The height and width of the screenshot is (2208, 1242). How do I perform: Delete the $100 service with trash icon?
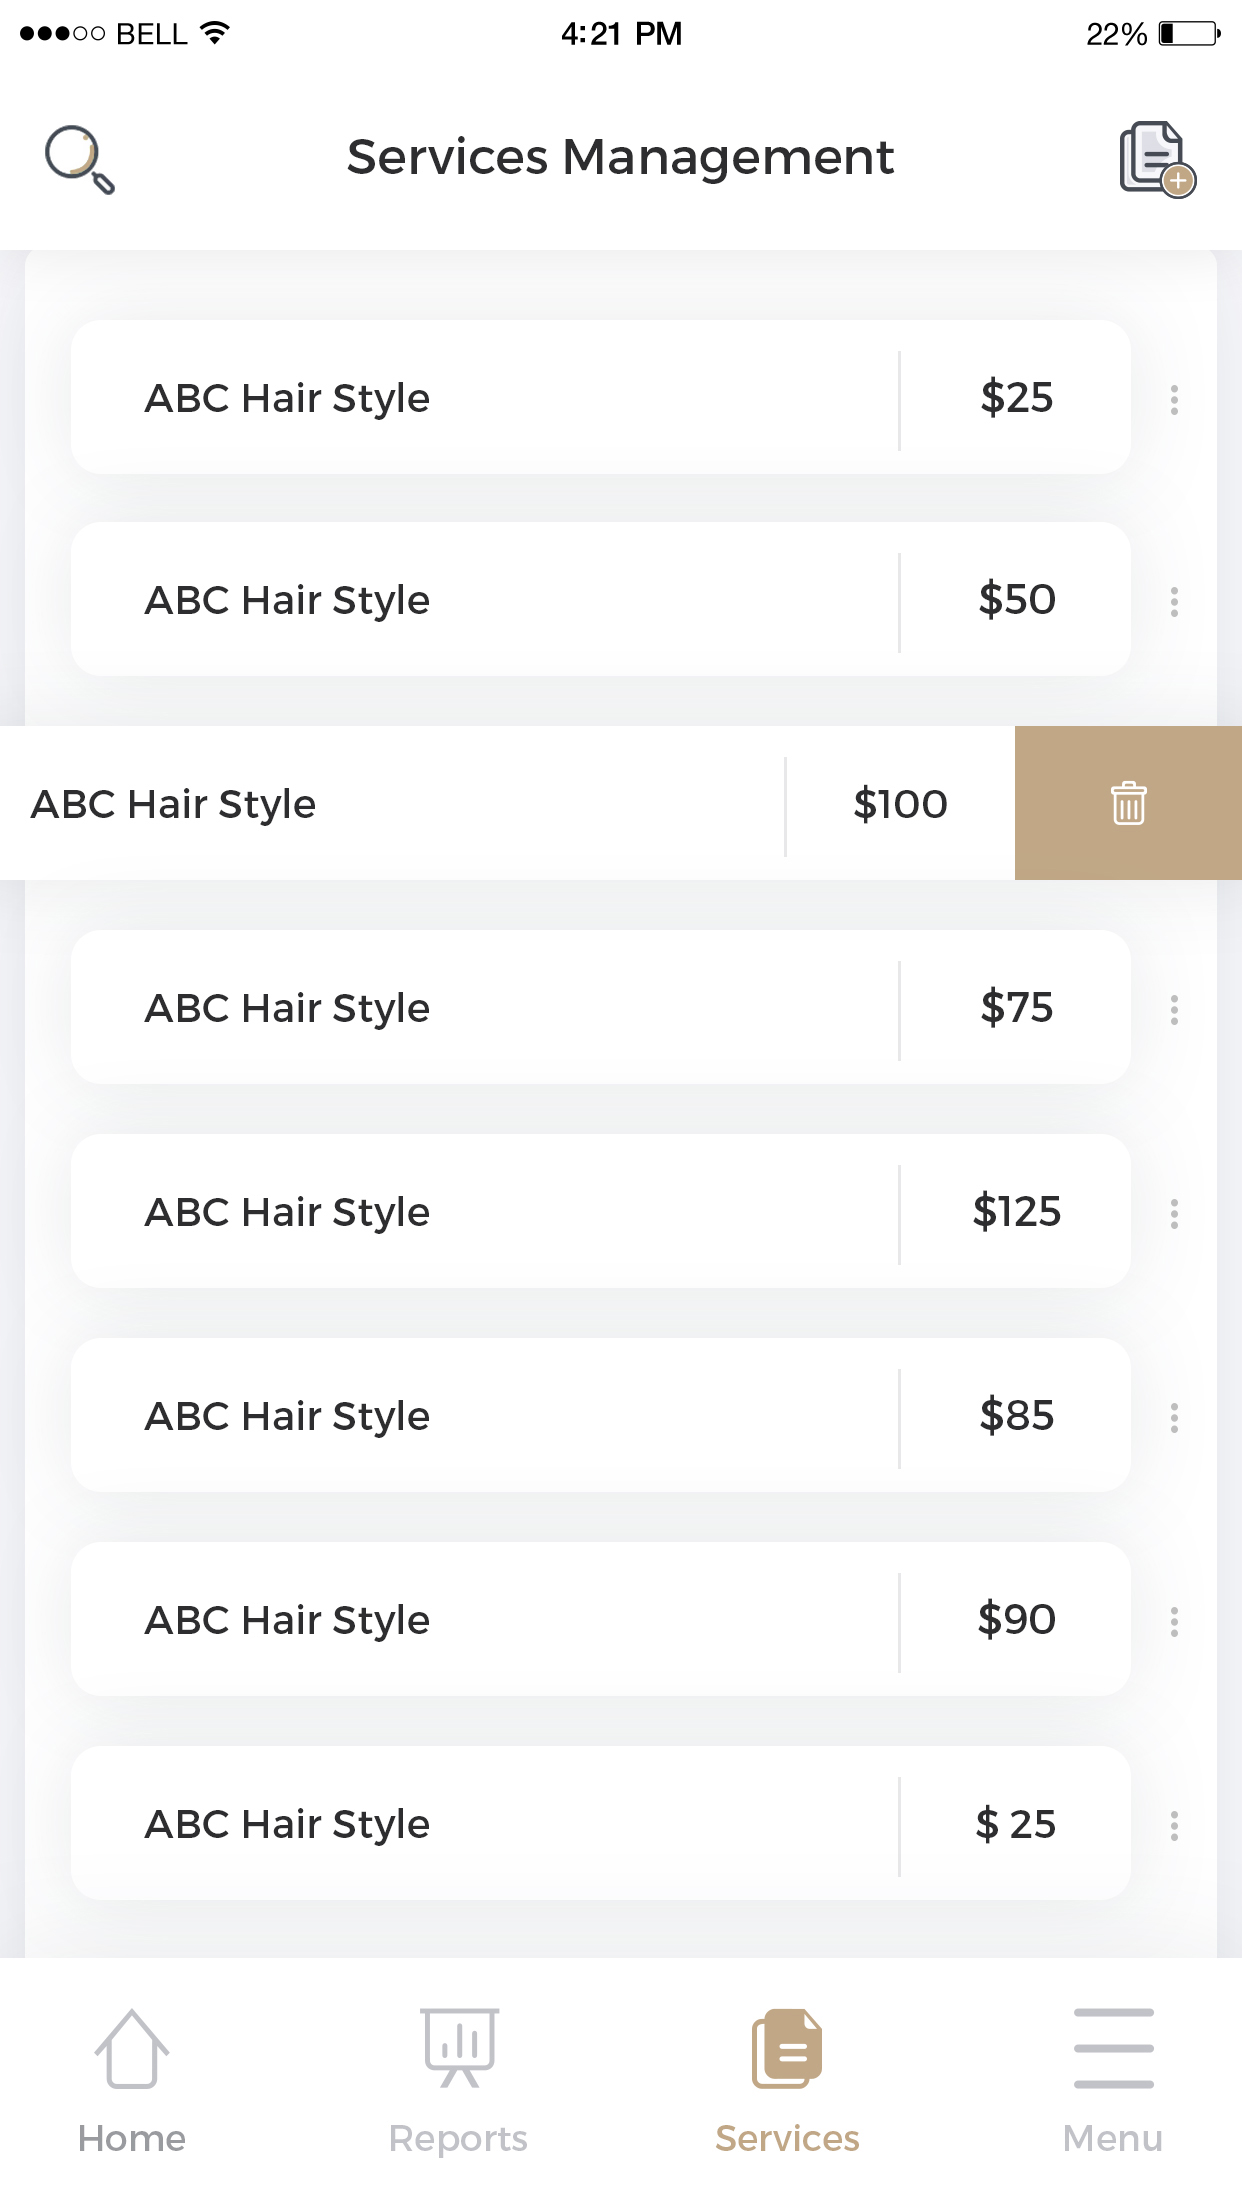(x=1128, y=803)
